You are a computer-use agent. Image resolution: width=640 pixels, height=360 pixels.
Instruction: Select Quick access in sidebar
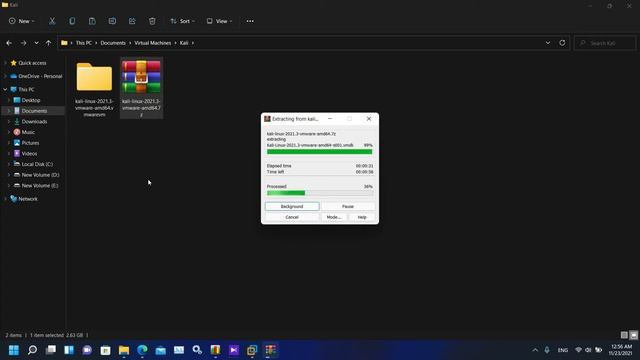pyautogui.click(x=32, y=63)
